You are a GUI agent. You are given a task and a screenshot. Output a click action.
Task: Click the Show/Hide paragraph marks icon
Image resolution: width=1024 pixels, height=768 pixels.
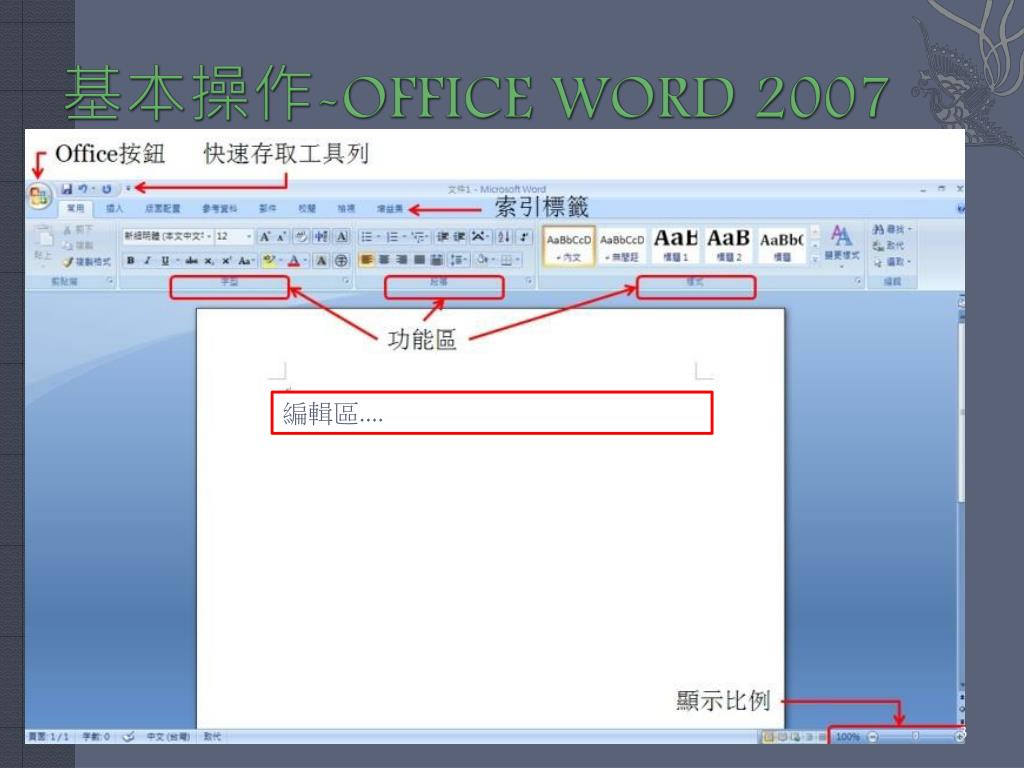pyautogui.click(x=524, y=236)
